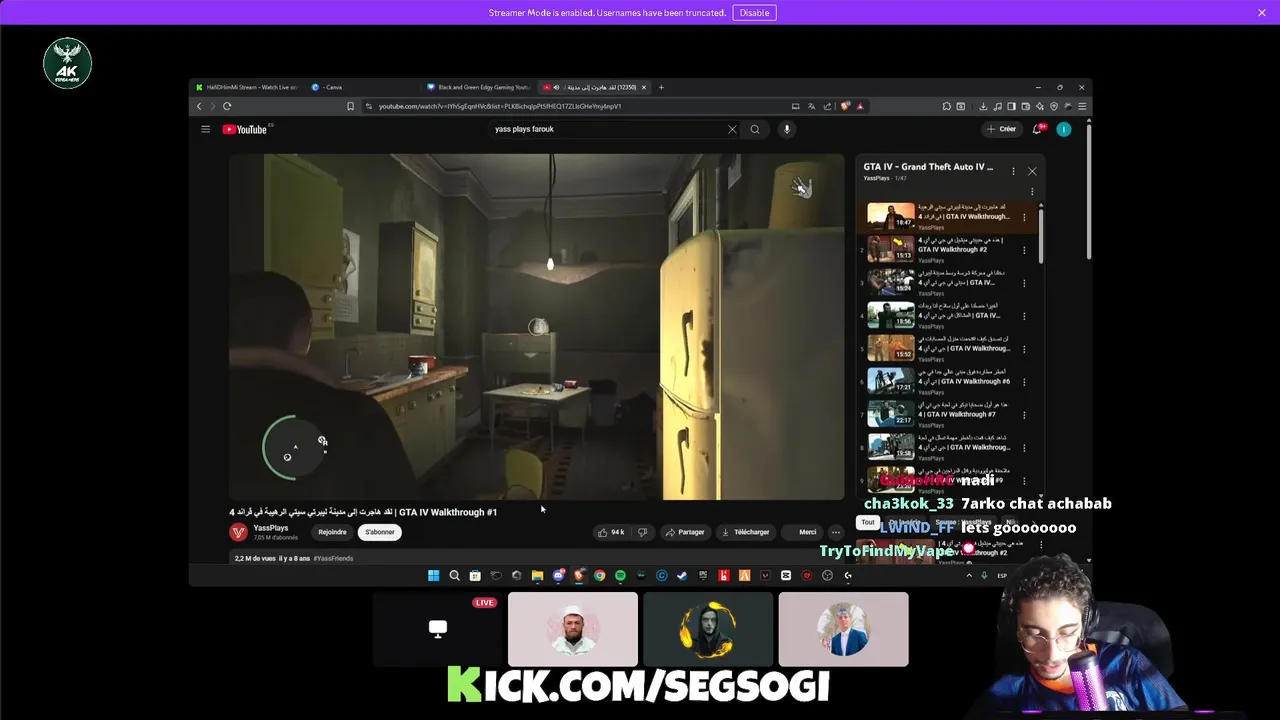This screenshot has width=1280, height=720.
Task: Open more actions ellipsis below video
Action: coord(836,532)
